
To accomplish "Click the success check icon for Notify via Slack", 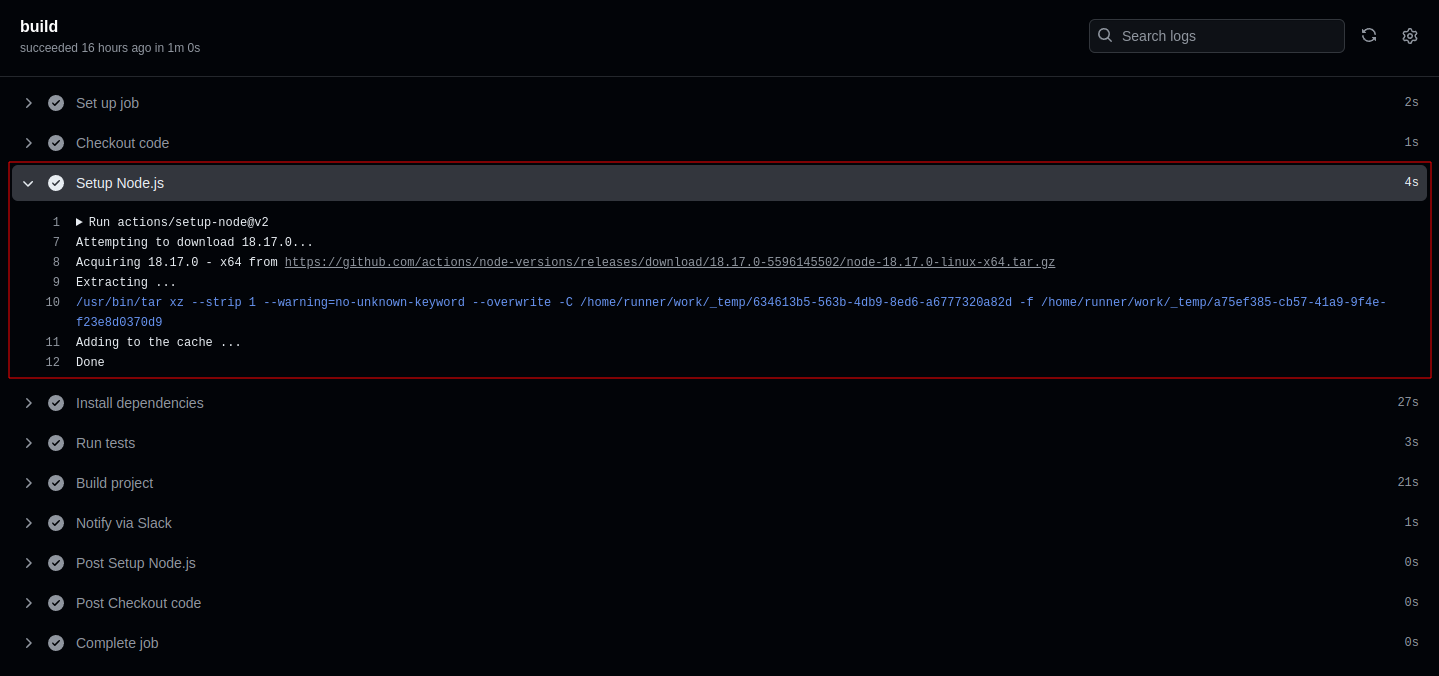I will pos(56,523).
